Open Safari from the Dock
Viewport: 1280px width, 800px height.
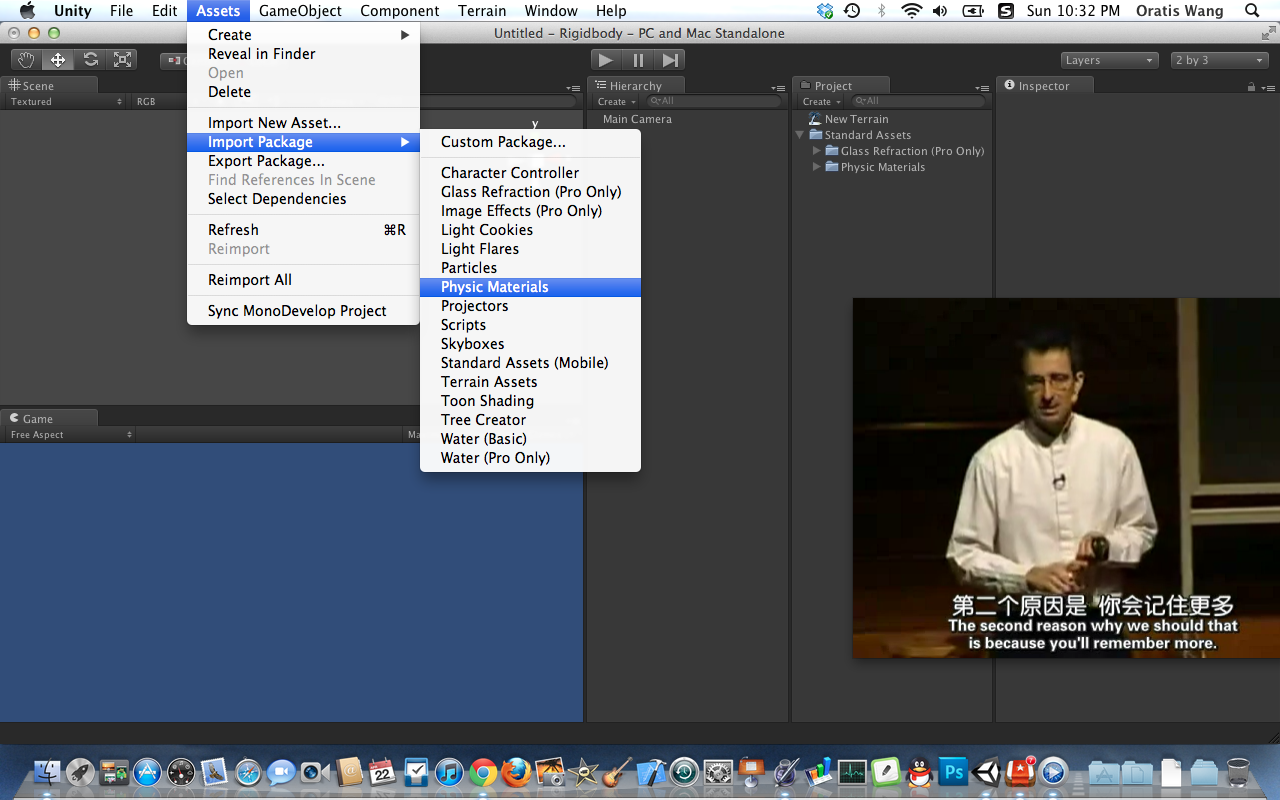[248, 772]
